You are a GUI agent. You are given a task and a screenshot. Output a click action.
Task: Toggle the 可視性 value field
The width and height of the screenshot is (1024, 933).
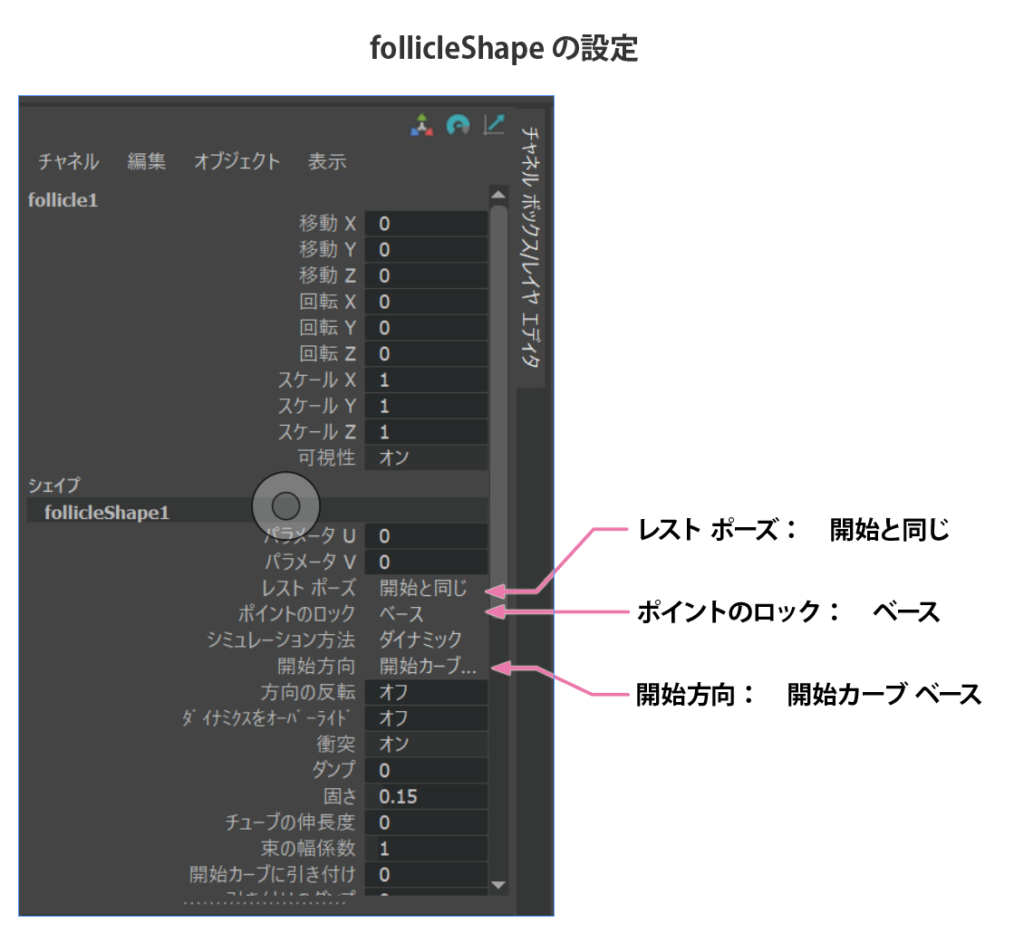[x=425, y=458]
